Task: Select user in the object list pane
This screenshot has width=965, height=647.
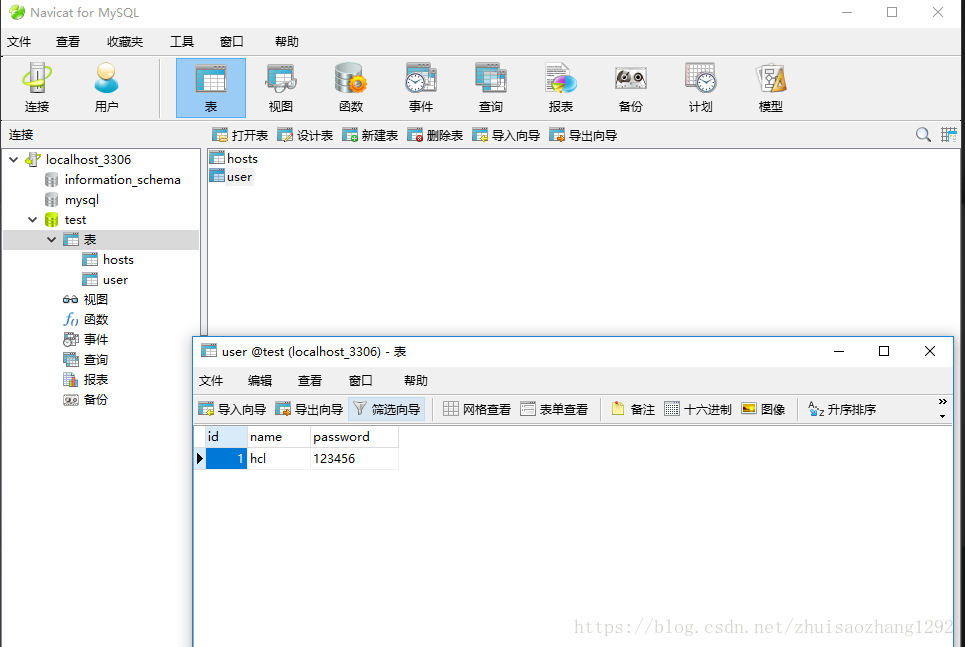Action: (231, 177)
